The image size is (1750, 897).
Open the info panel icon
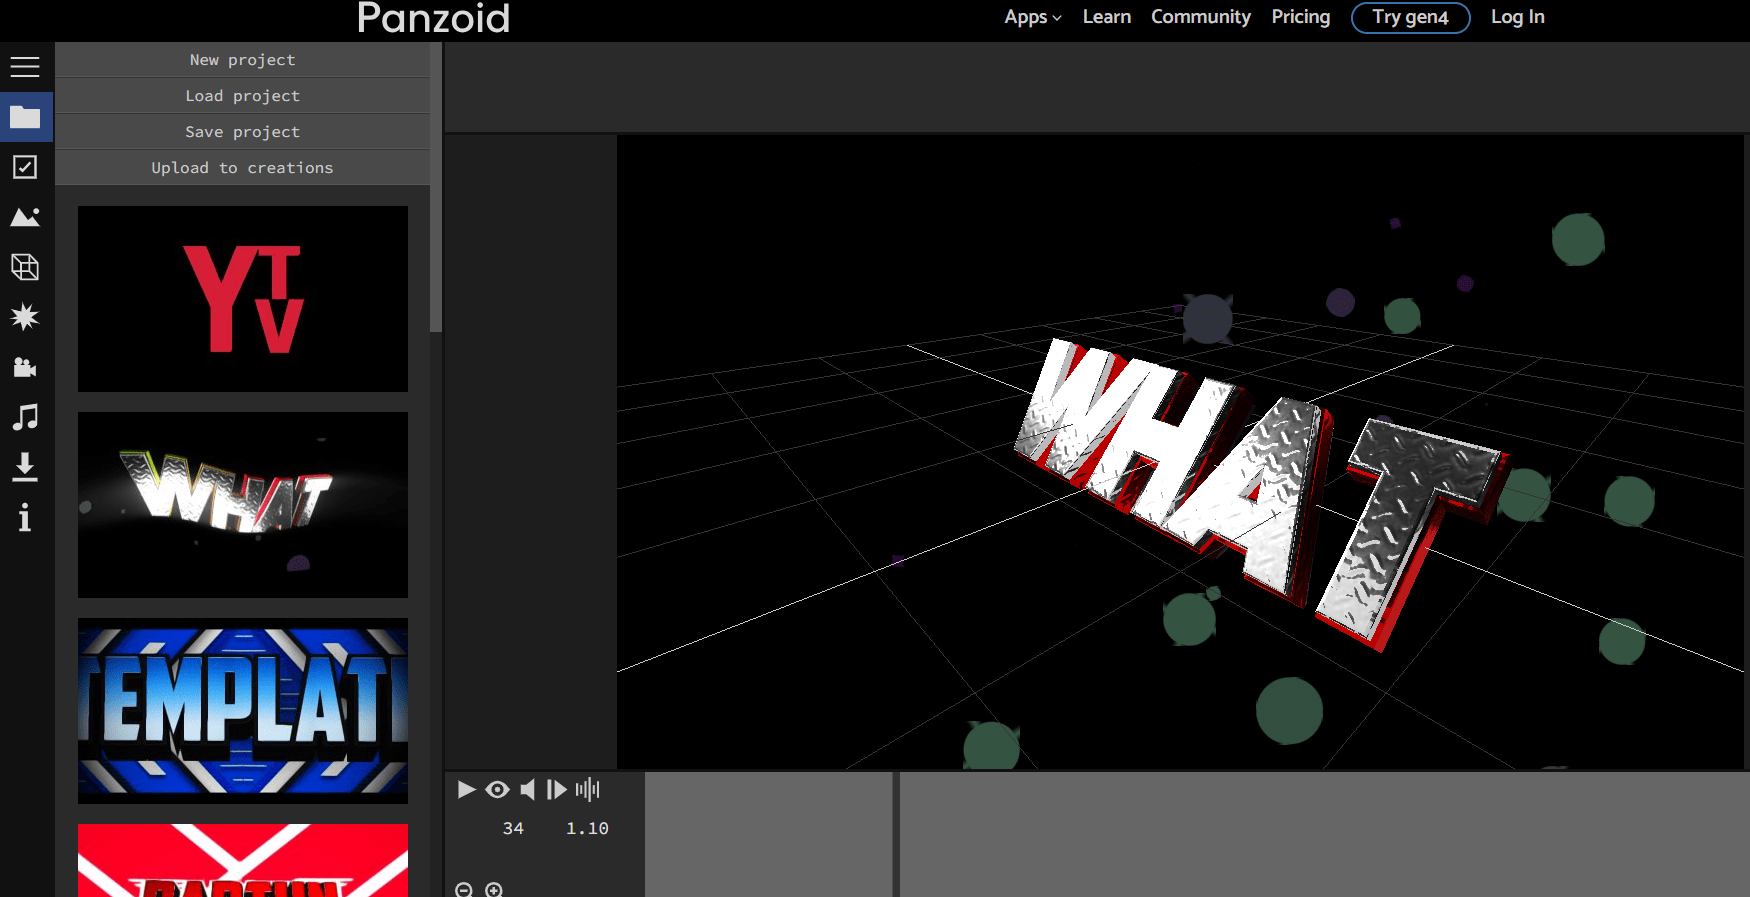point(25,517)
